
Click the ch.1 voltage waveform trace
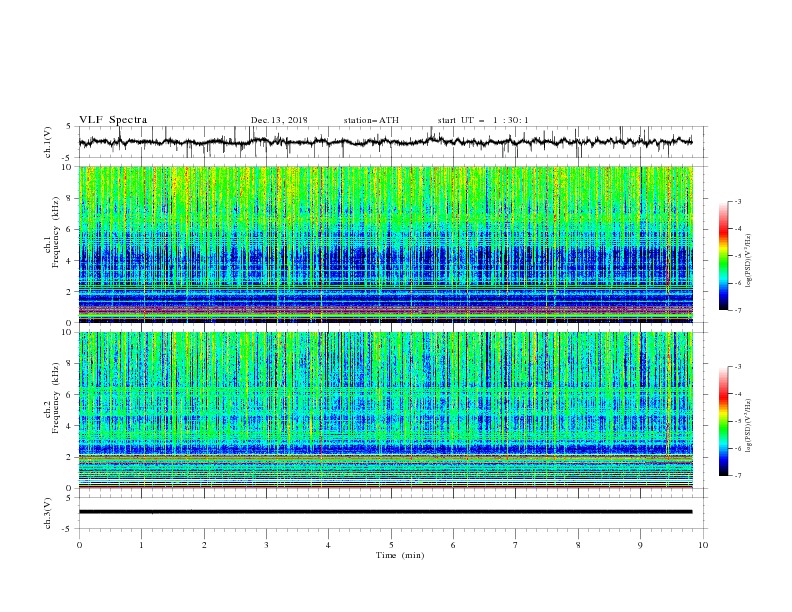click(385, 142)
